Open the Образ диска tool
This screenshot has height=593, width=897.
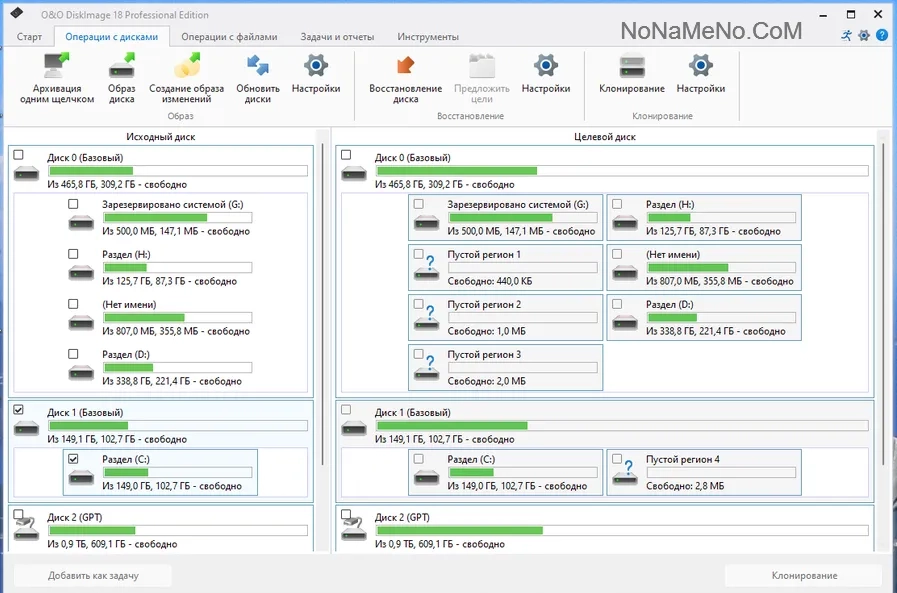click(x=122, y=68)
